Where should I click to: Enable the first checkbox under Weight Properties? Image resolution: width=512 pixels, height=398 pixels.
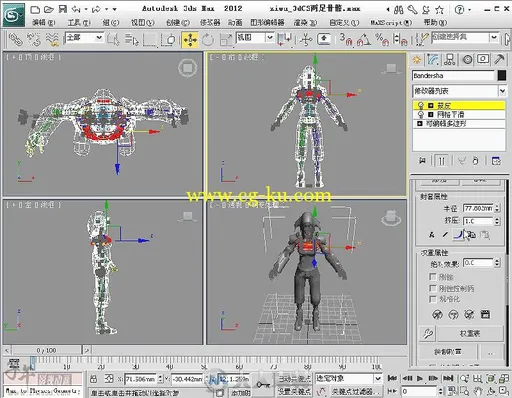point(433,277)
